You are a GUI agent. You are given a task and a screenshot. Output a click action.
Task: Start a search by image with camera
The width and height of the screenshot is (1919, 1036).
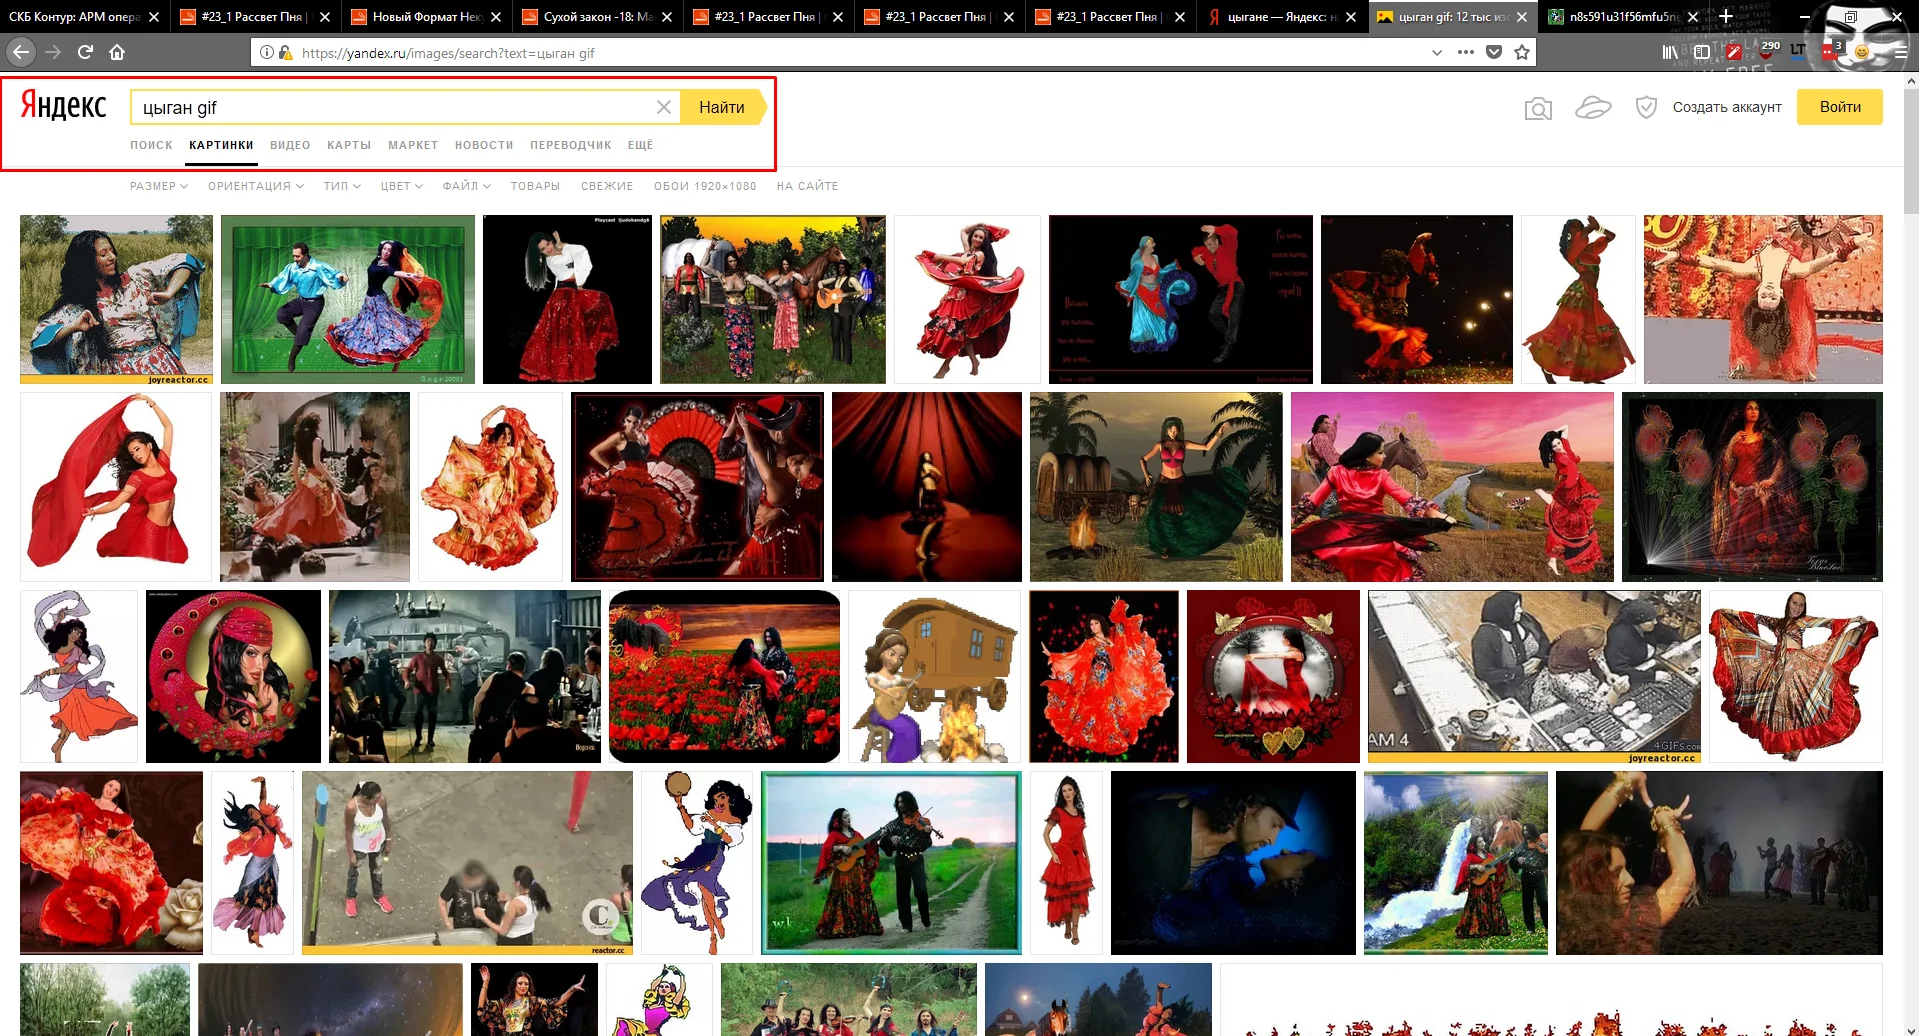(1538, 108)
